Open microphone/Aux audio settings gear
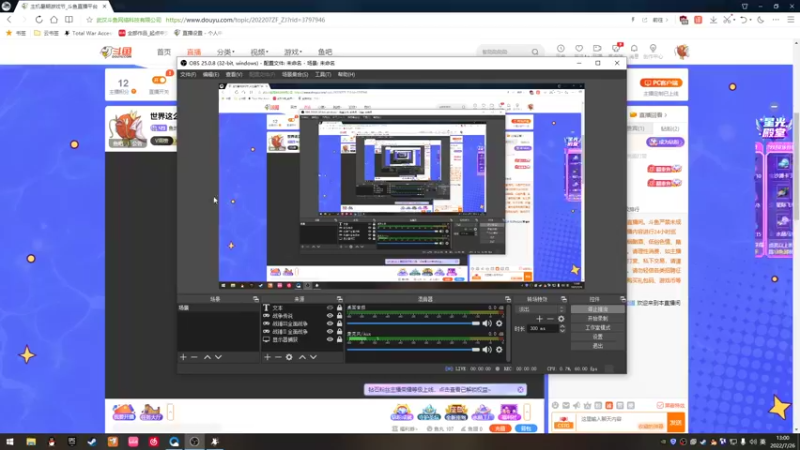 [x=499, y=349]
